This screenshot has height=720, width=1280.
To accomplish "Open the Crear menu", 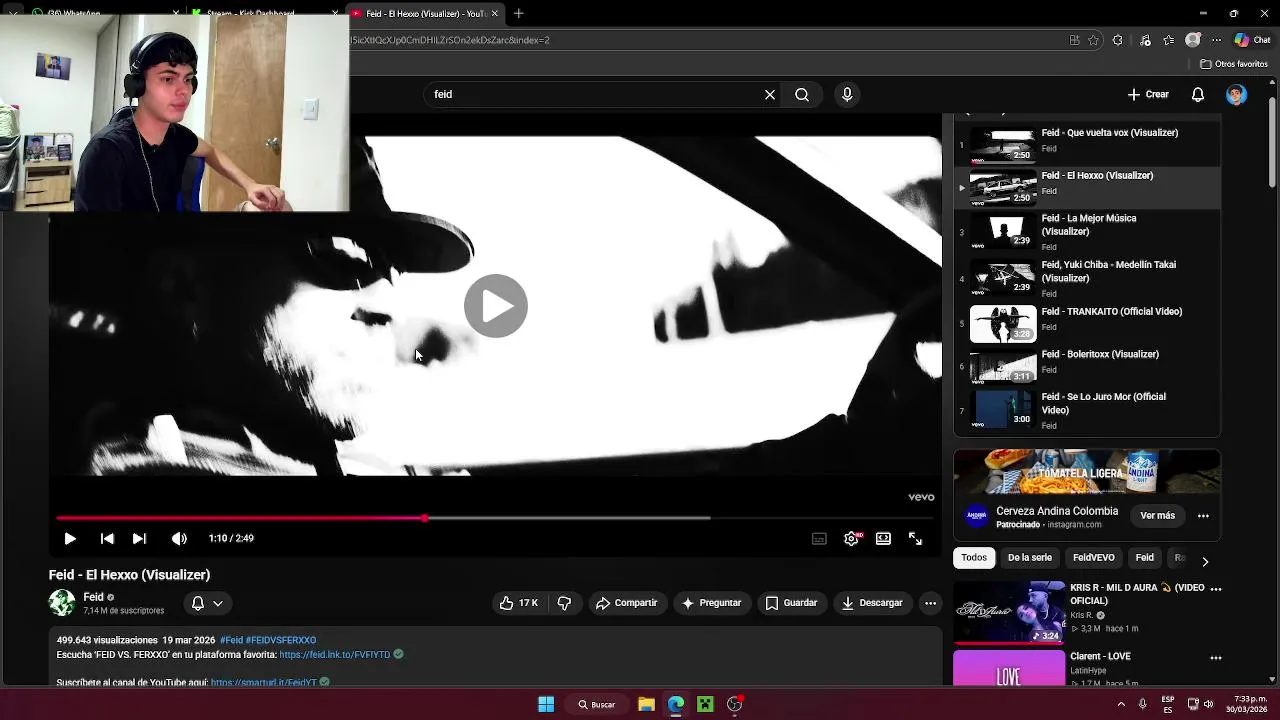I will click(x=1147, y=94).
